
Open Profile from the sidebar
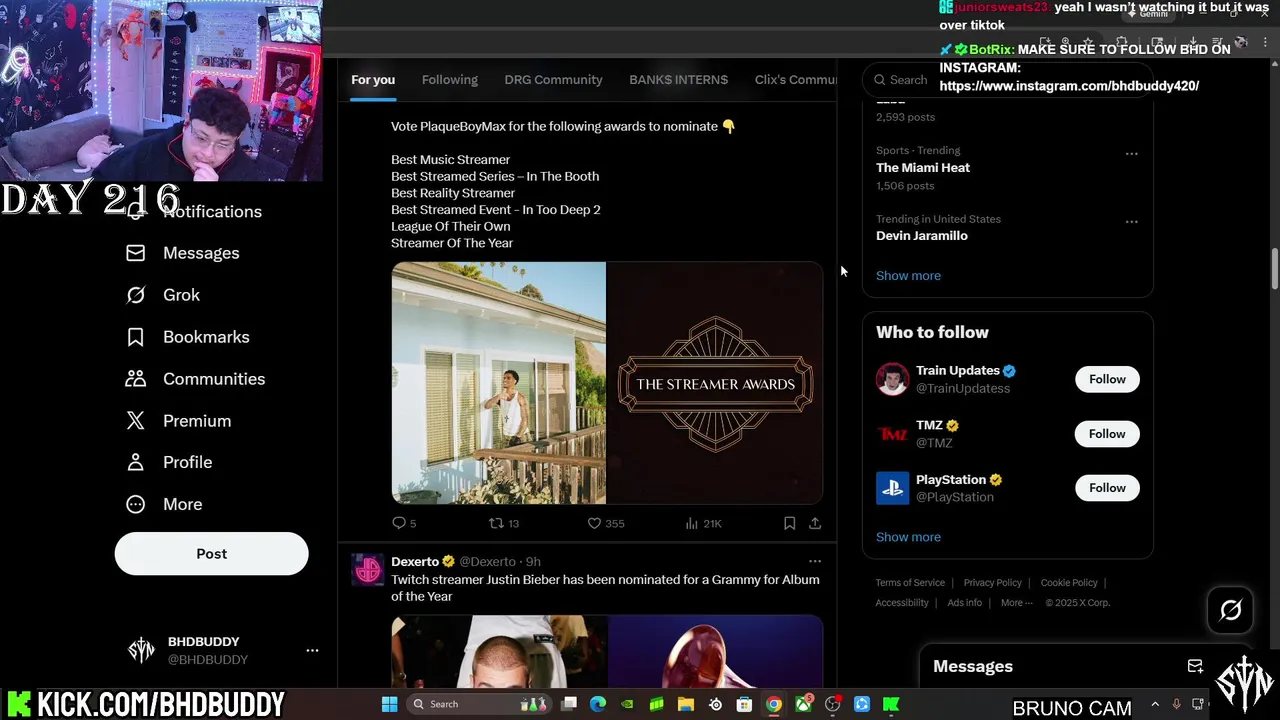169,462
